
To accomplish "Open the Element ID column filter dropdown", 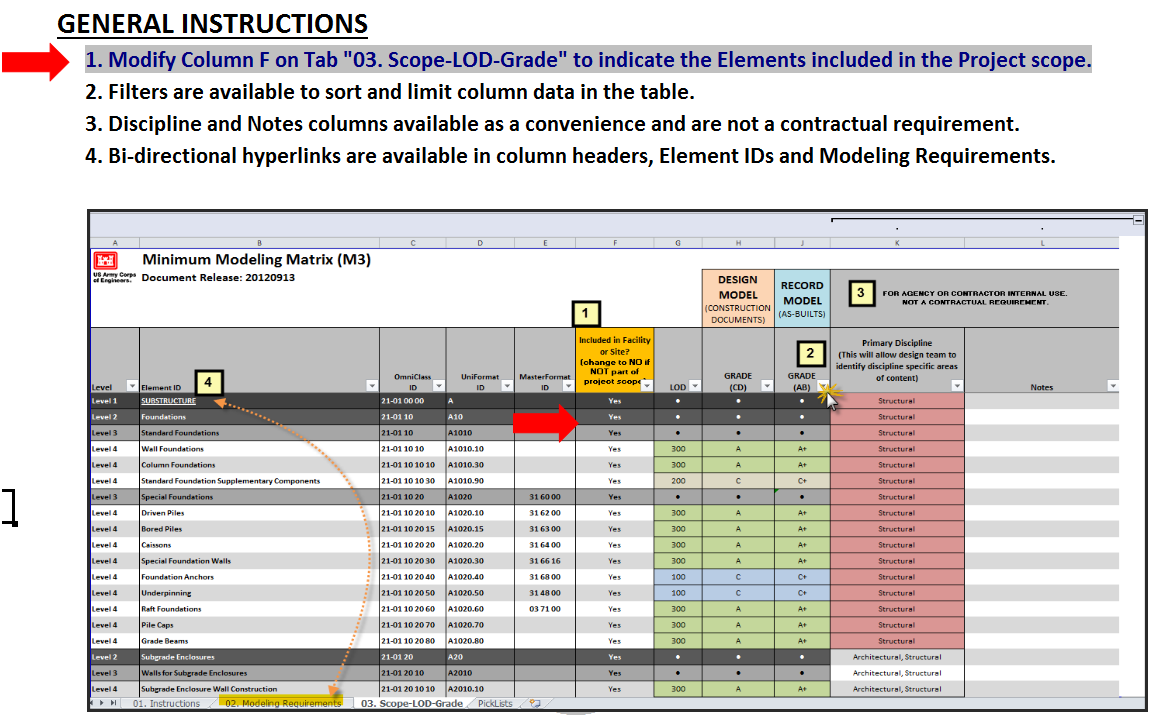I will (371, 386).
